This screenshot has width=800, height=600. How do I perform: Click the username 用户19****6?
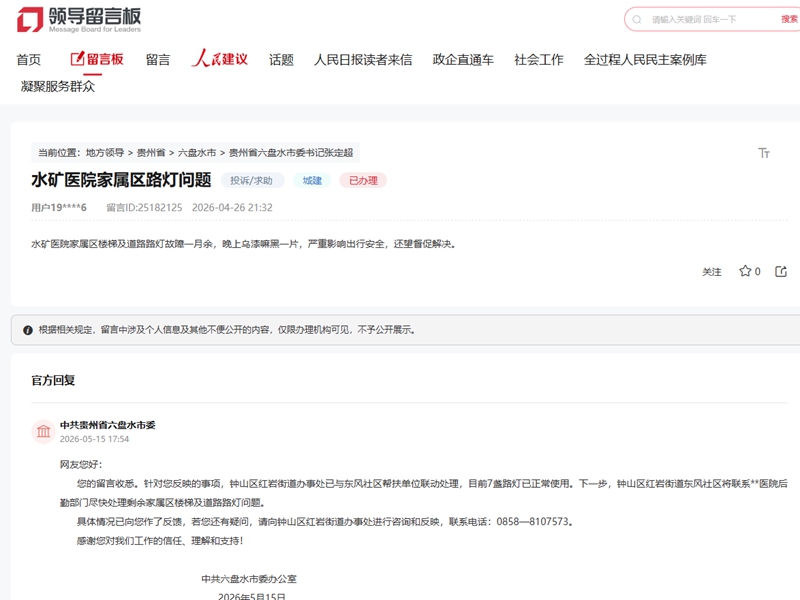(x=59, y=208)
